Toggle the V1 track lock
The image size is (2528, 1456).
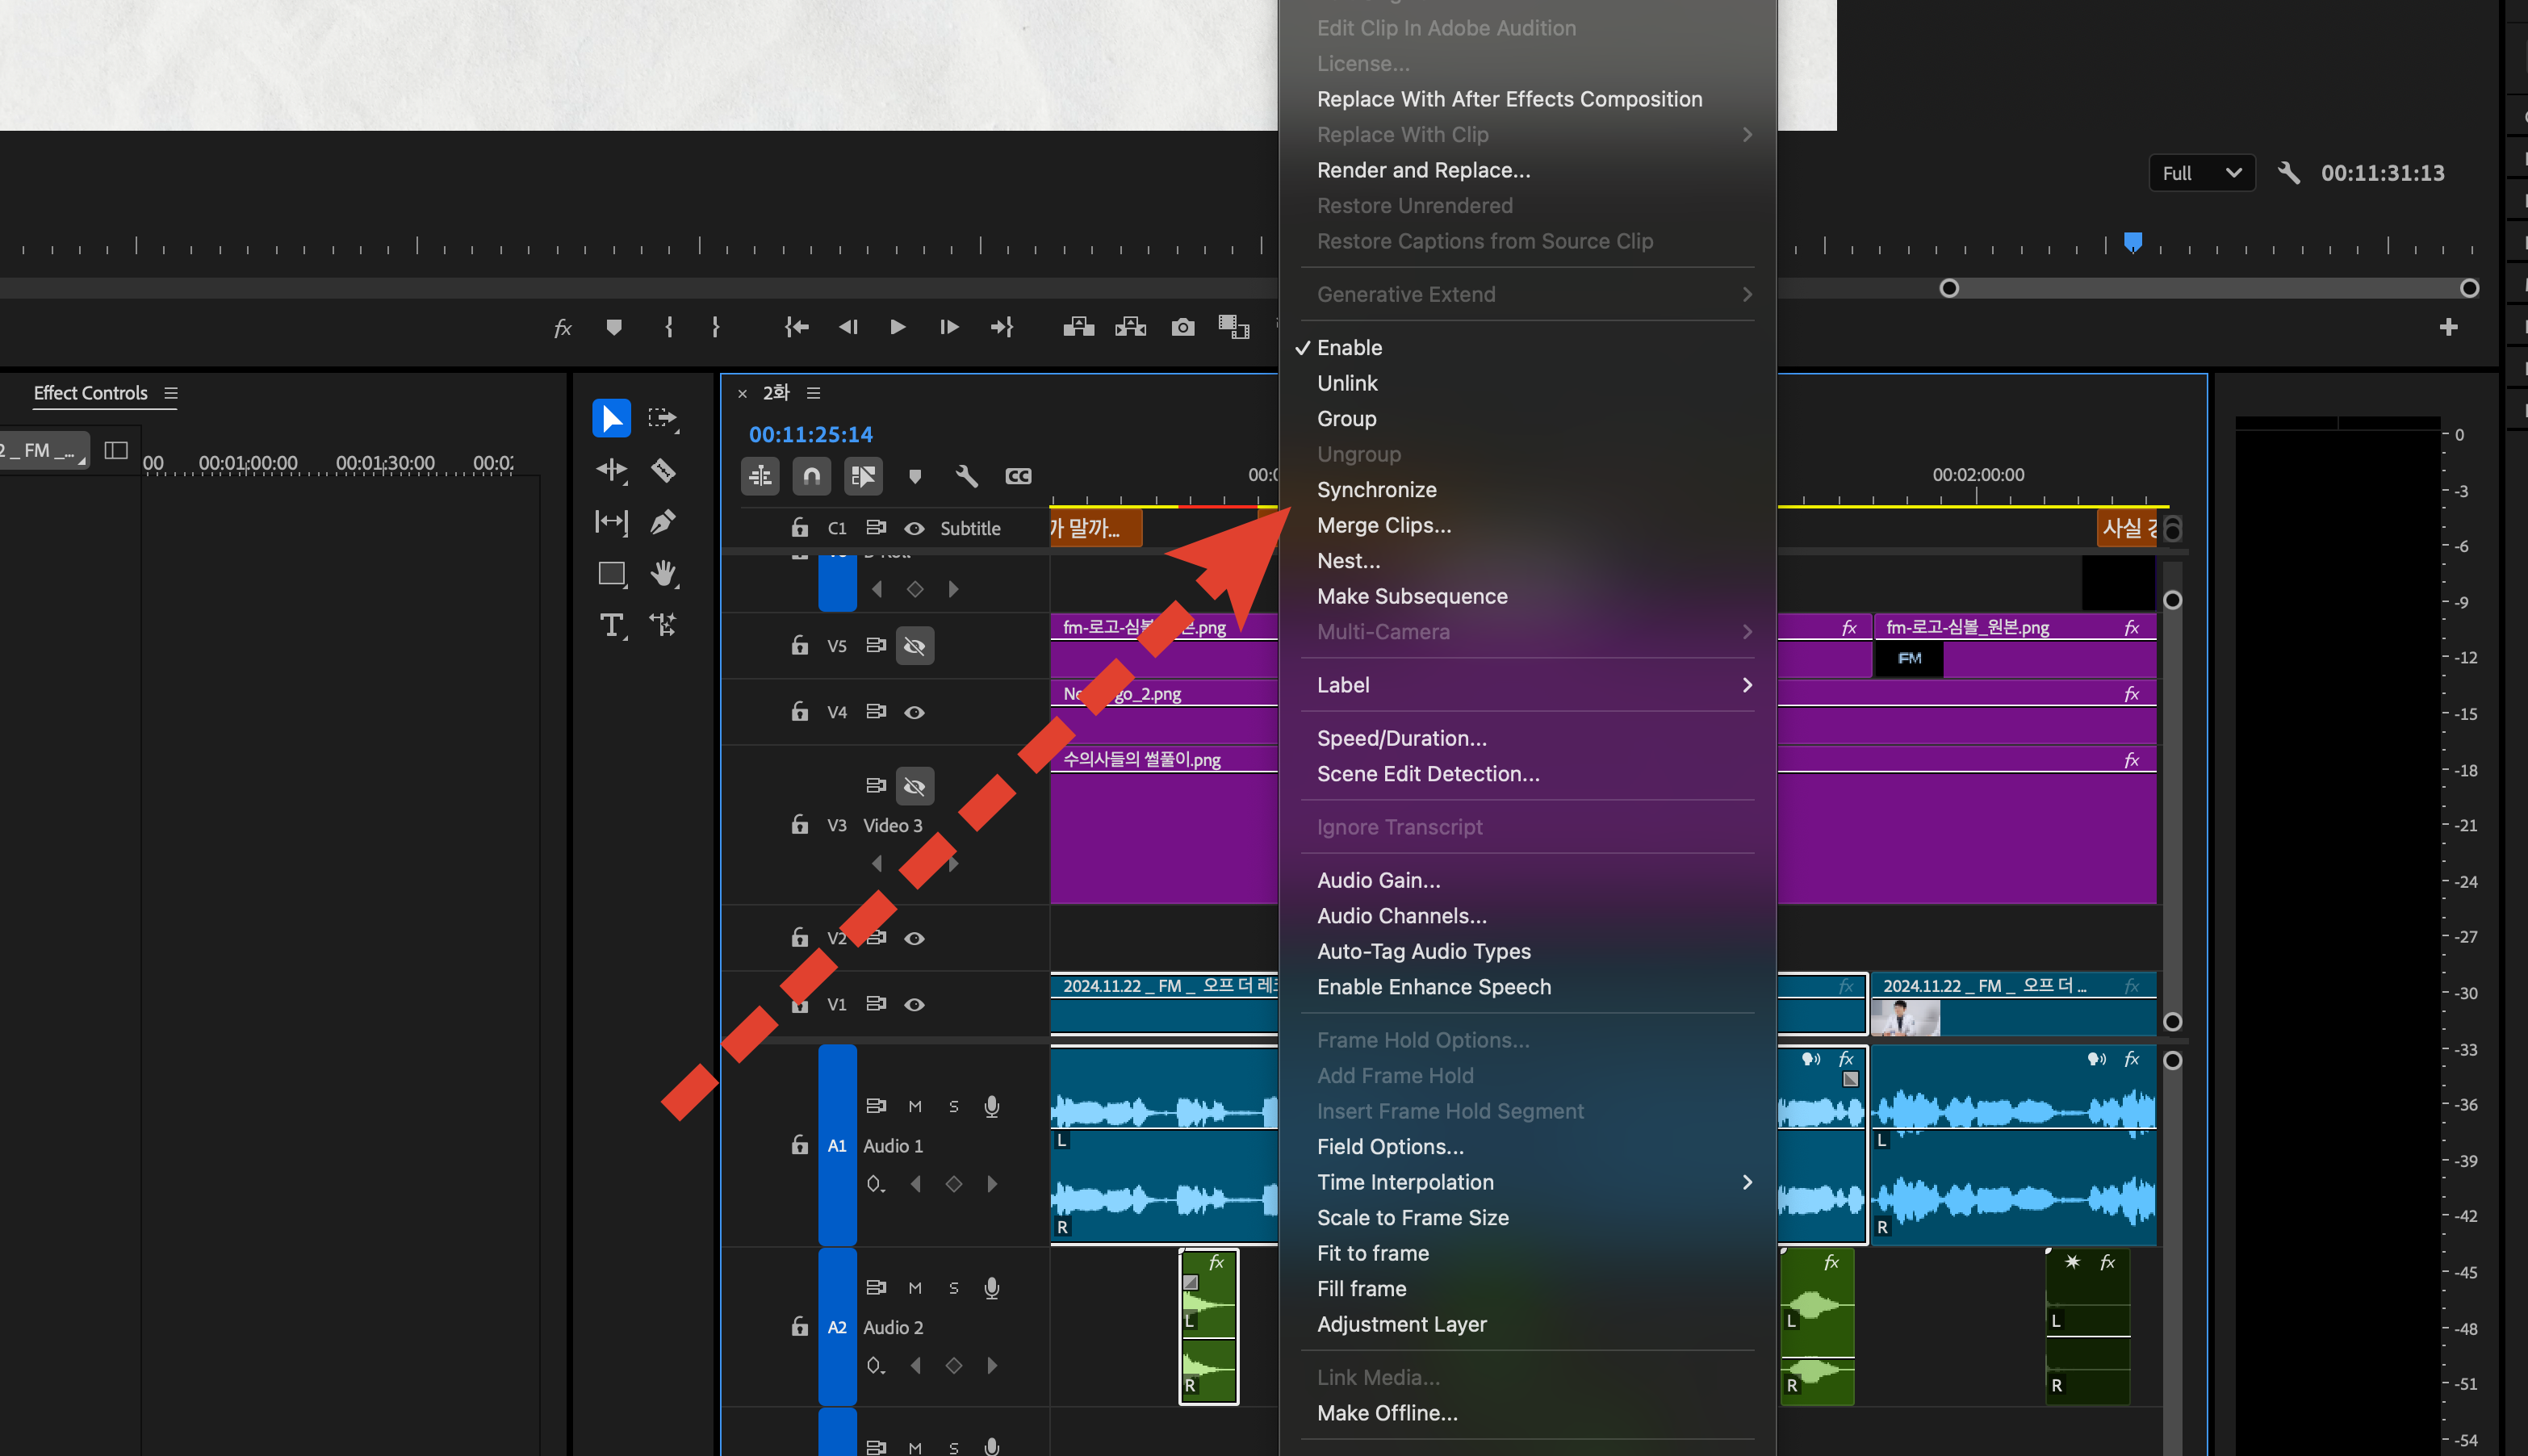pos(799,1004)
